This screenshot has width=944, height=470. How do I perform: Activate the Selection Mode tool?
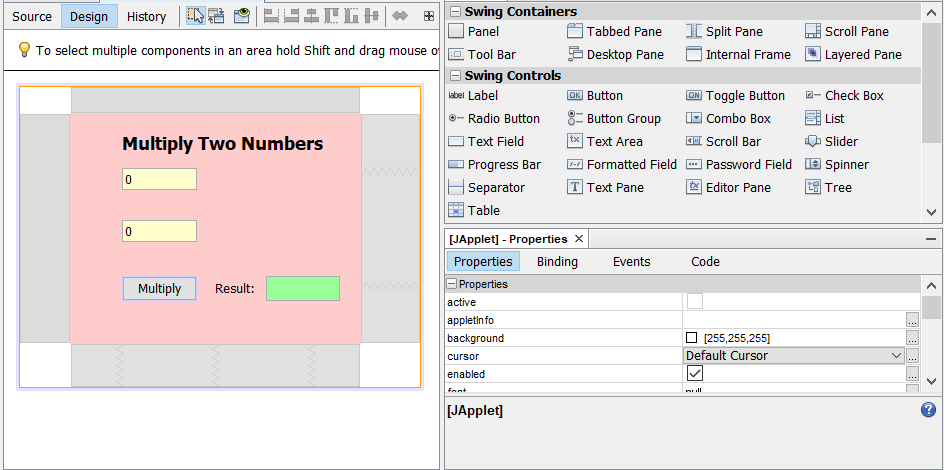[x=195, y=16]
